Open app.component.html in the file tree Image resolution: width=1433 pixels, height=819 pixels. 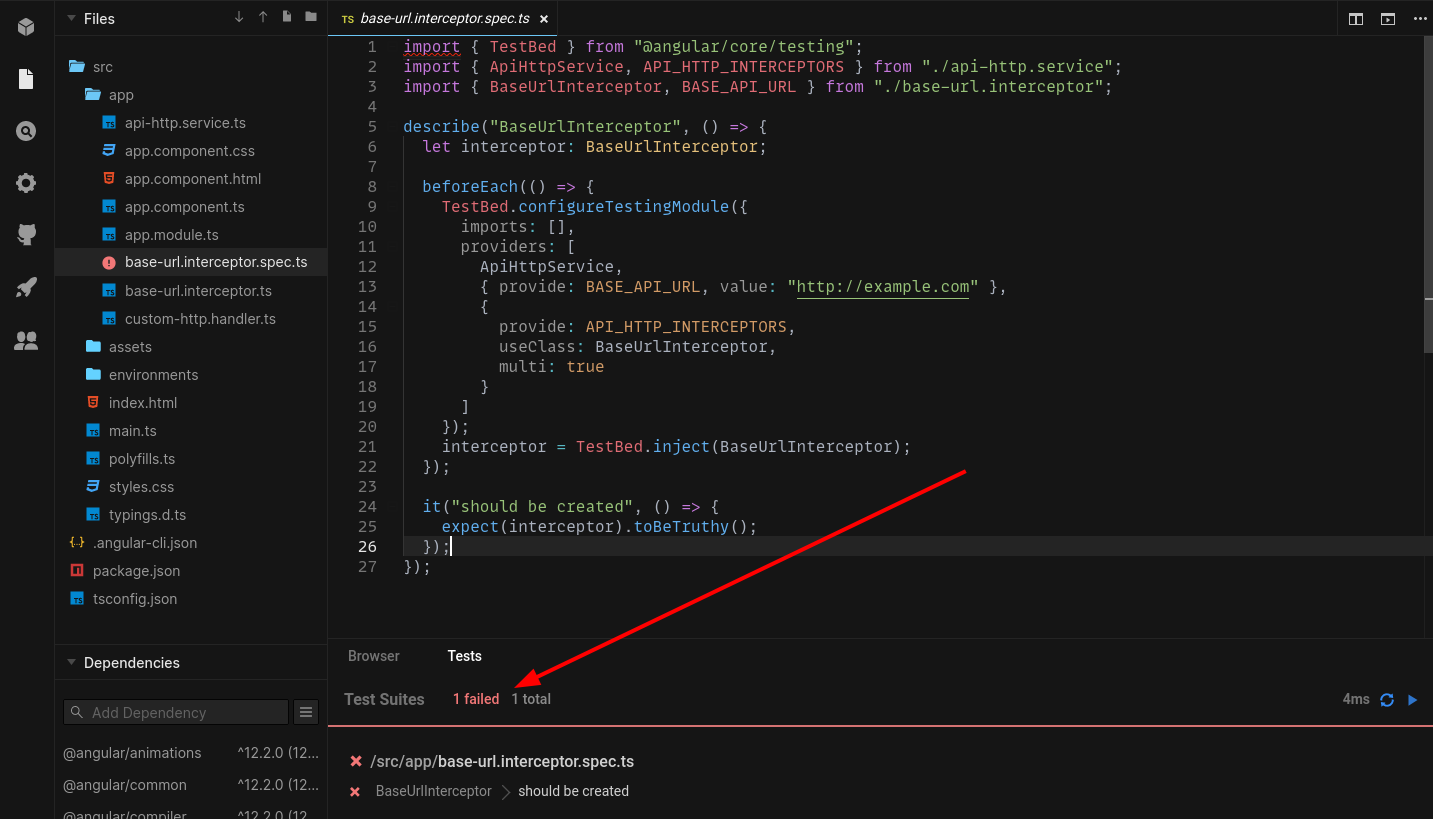(x=191, y=179)
